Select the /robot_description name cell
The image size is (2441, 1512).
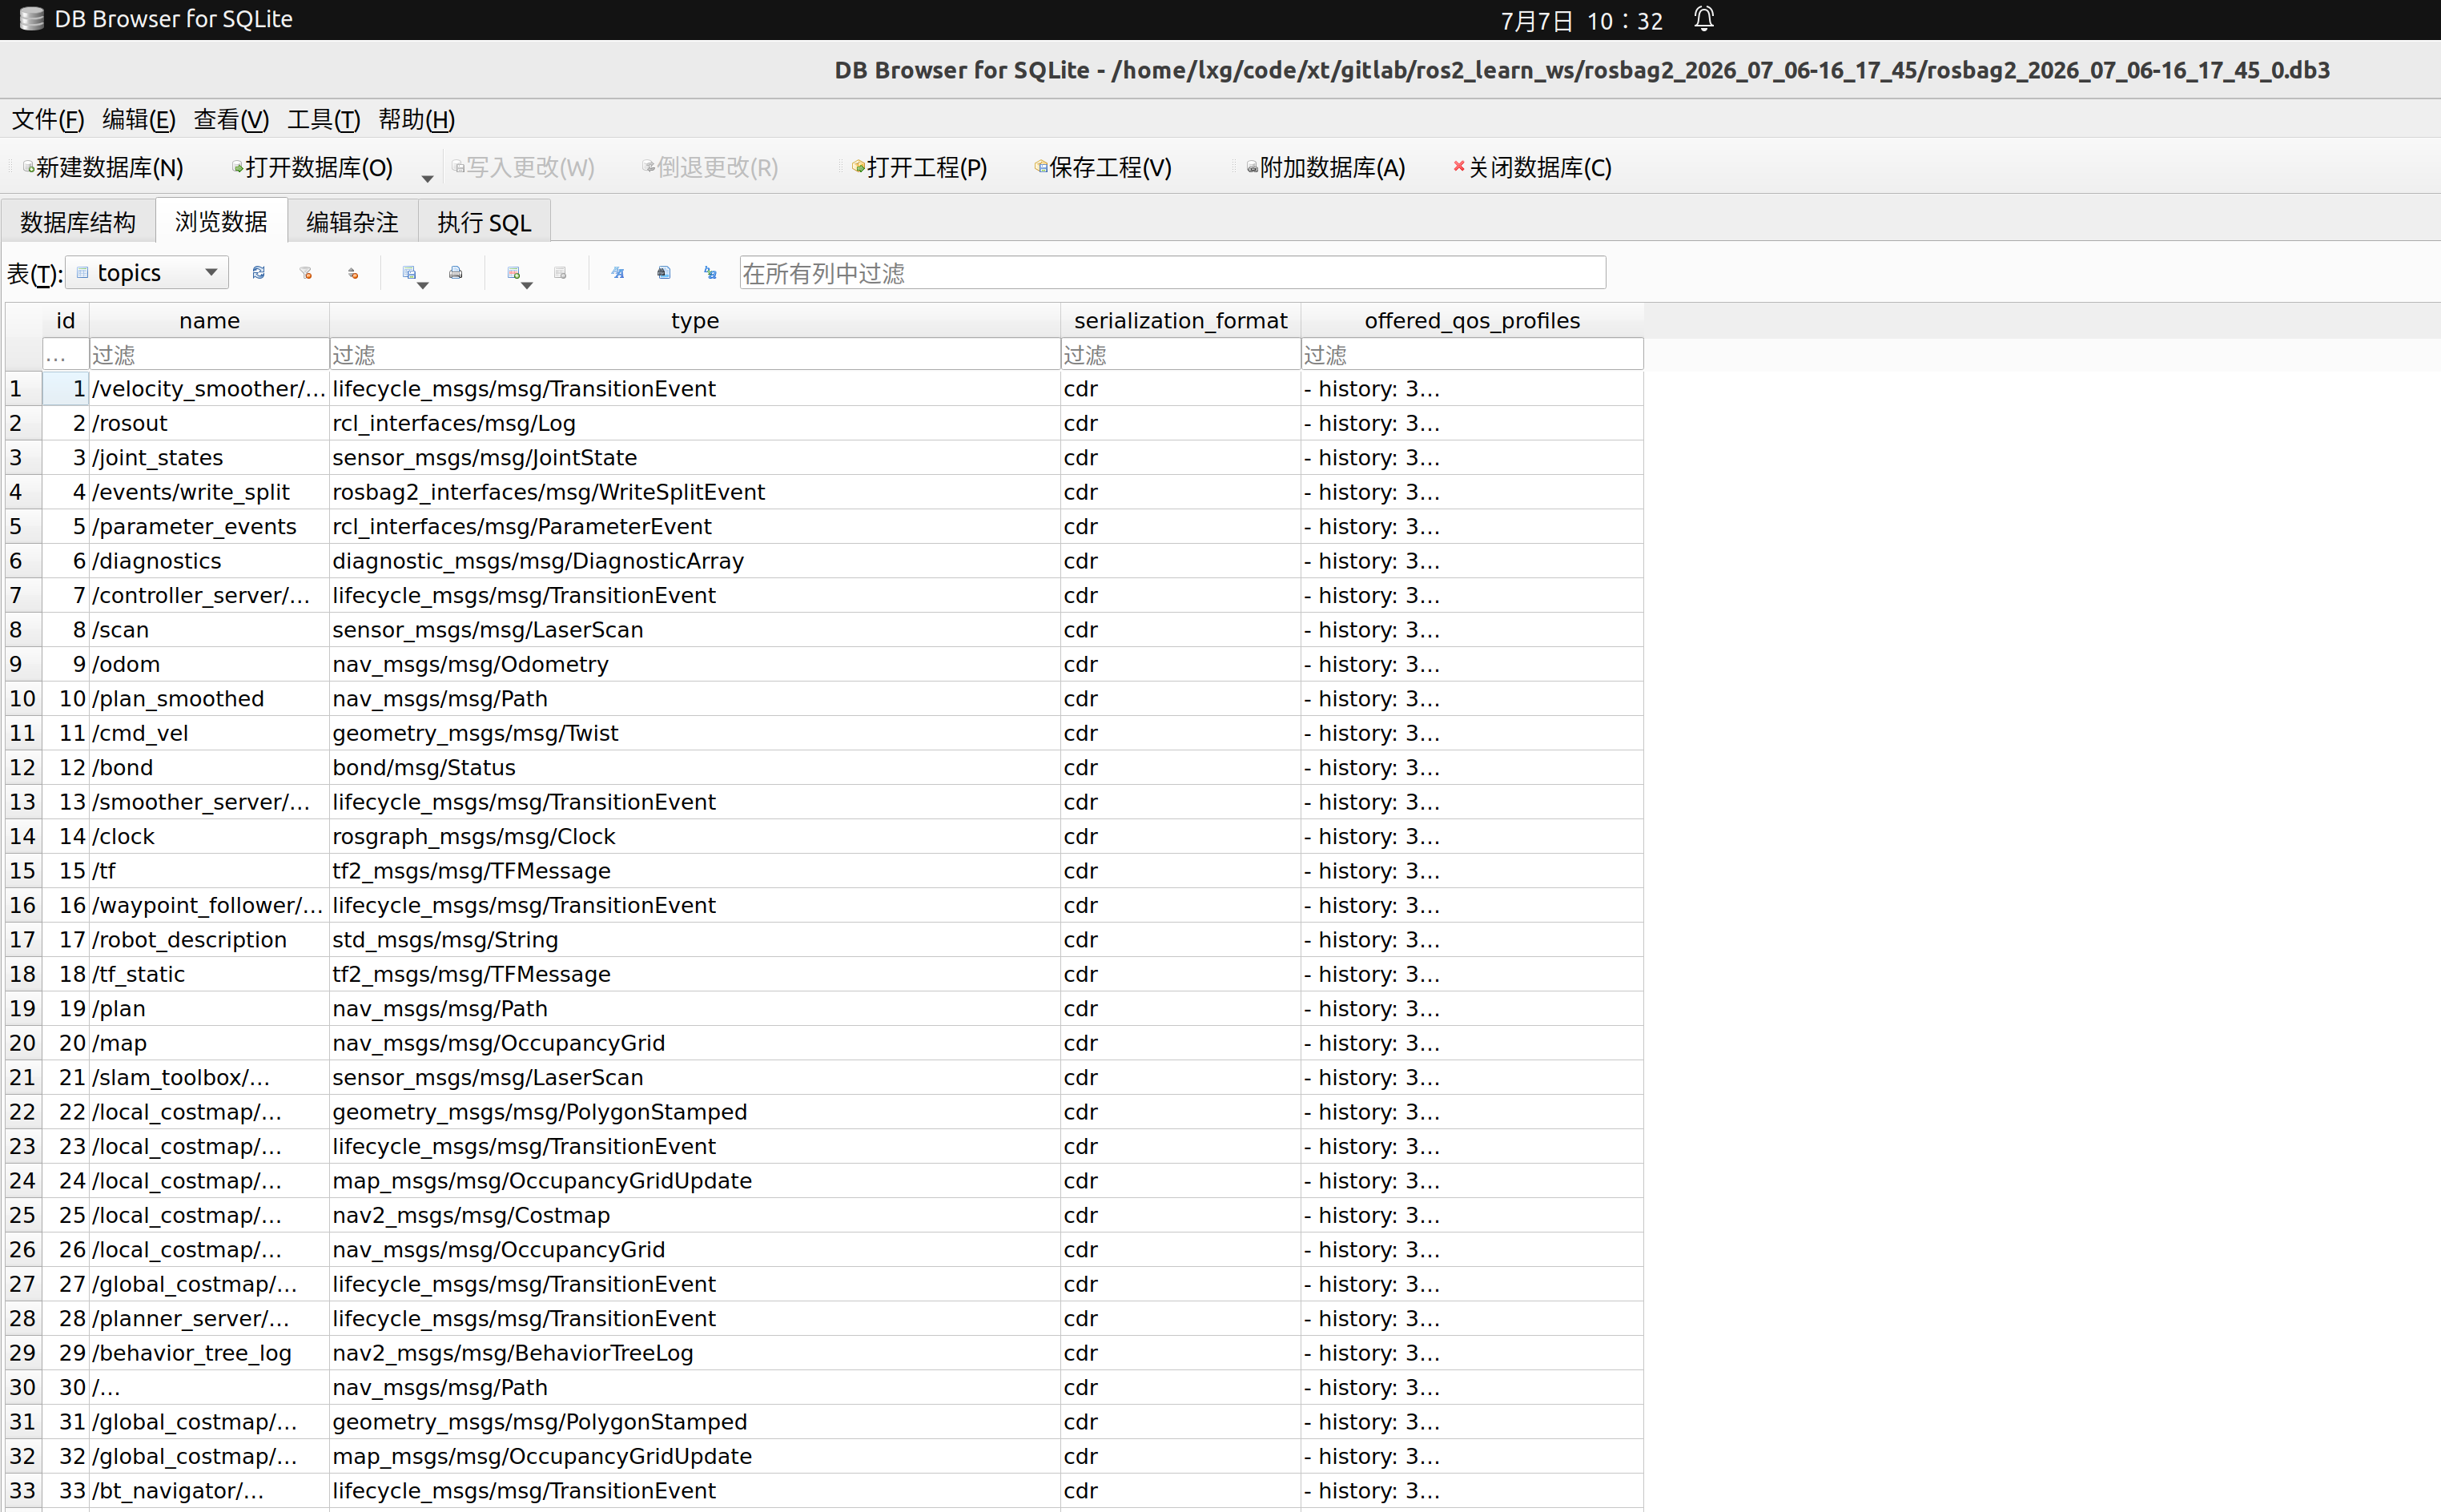(x=209, y=940)
